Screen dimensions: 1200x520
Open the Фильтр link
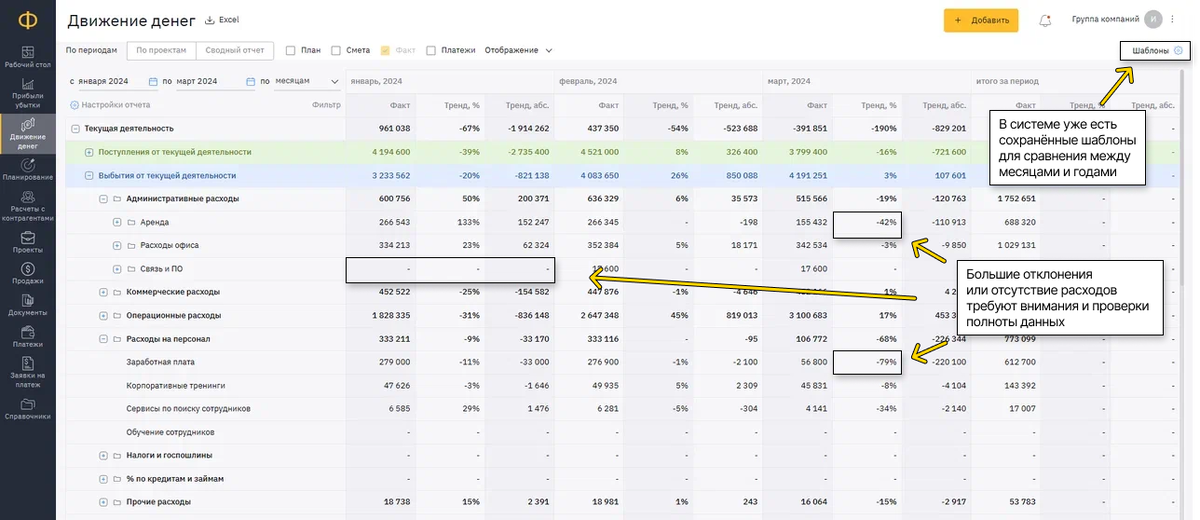coord(326,105)
